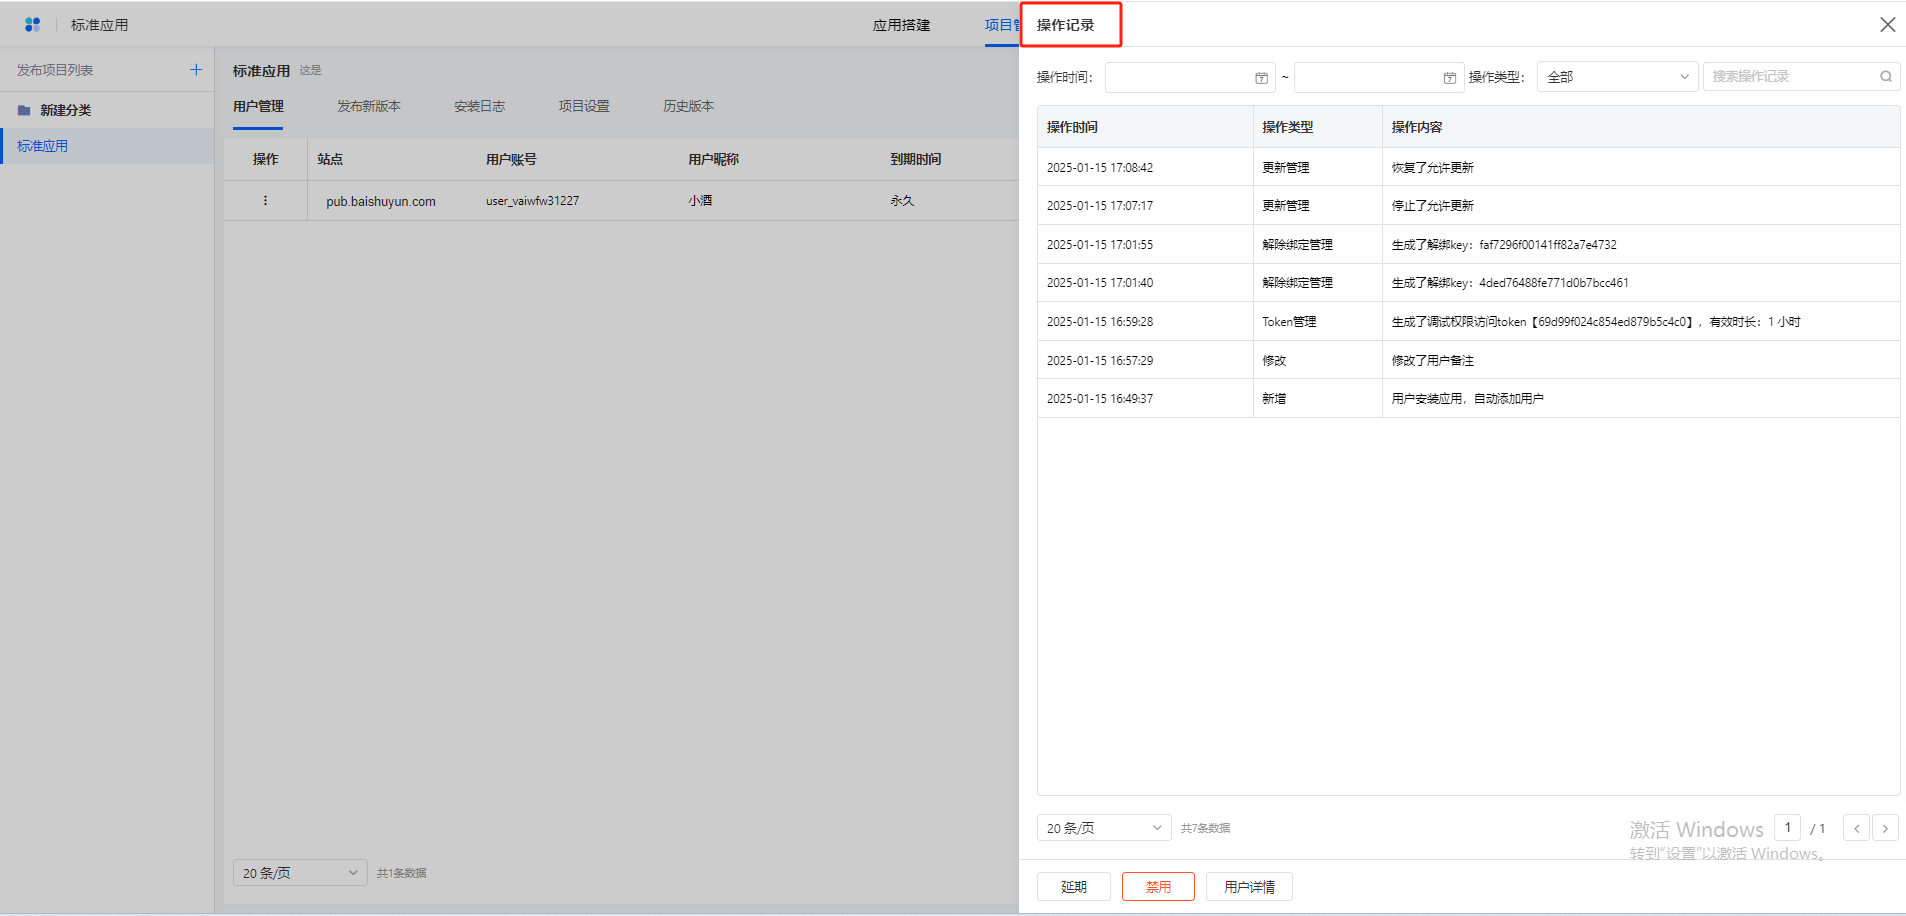Switch to the 发布新版本 tab
This screenshot has height=916, width=1906.
point(368,106)
